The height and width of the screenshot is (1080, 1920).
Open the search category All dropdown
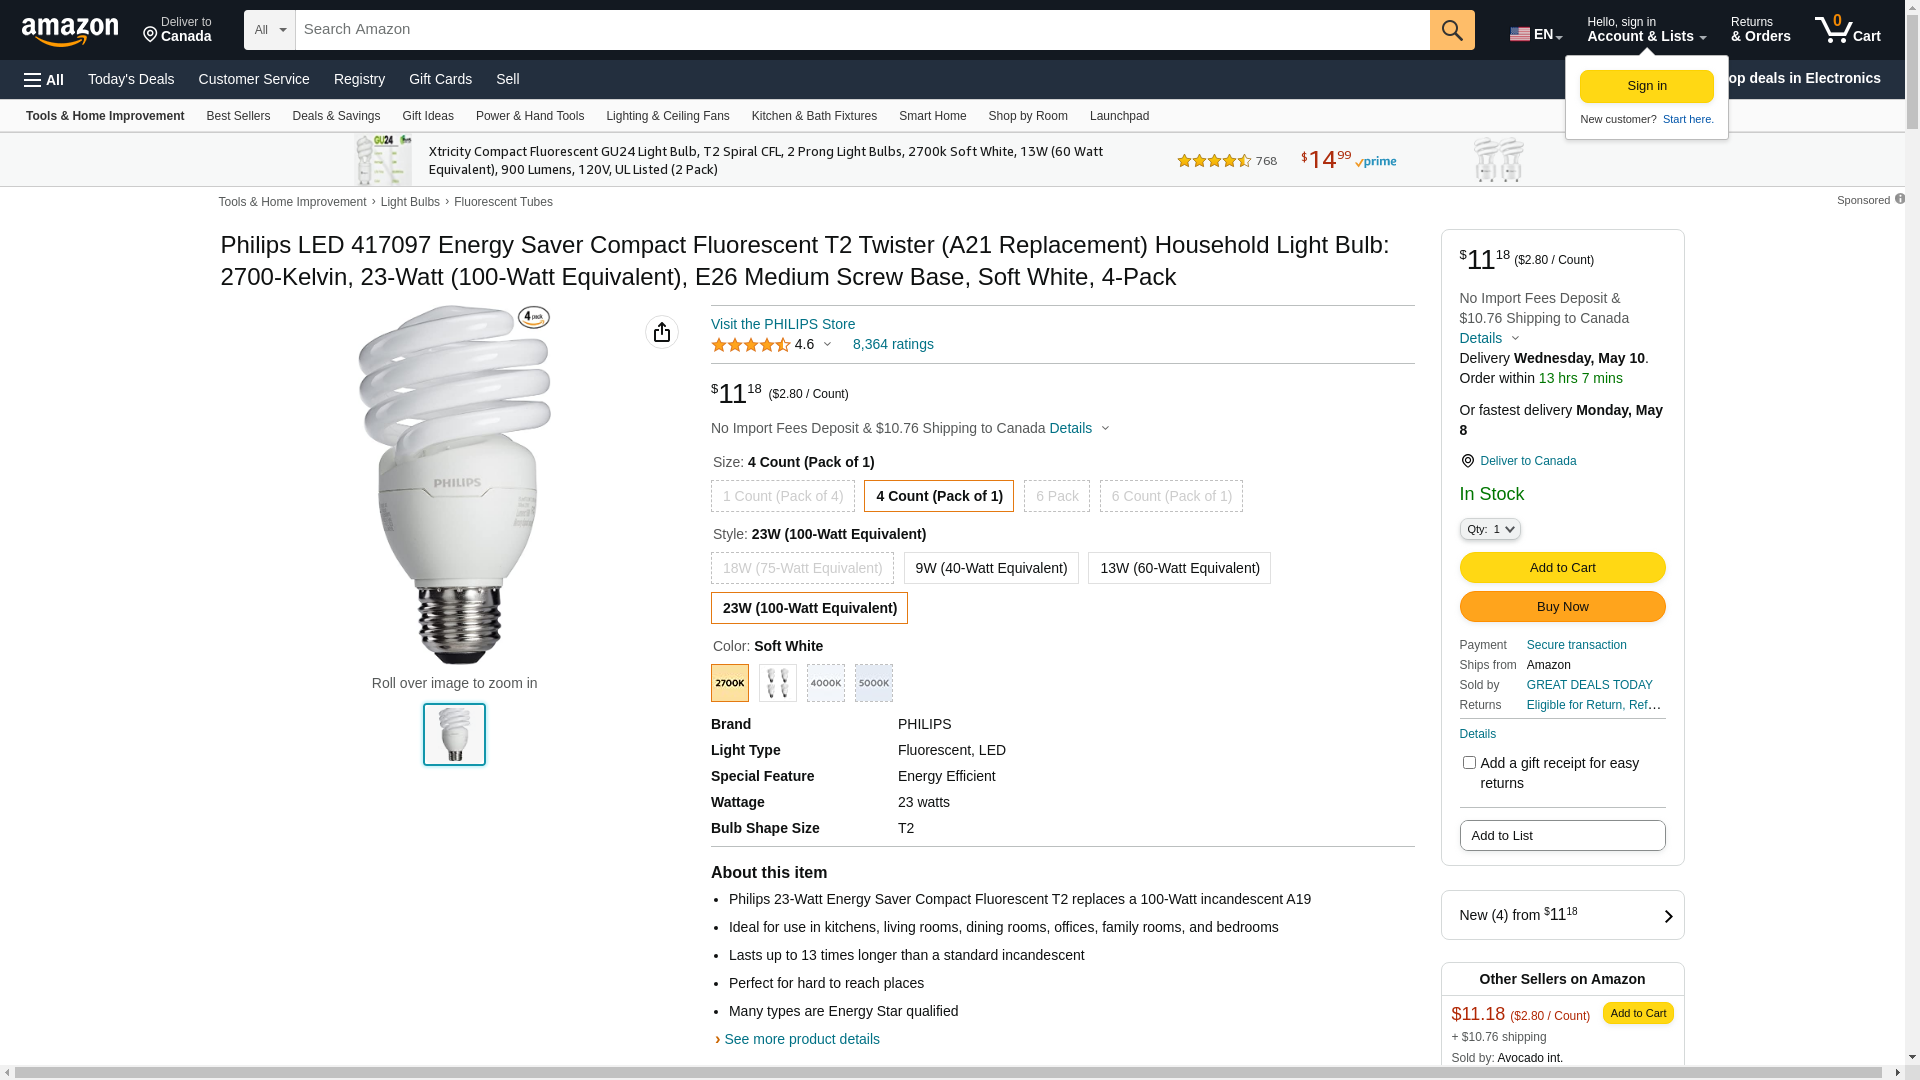269,30
